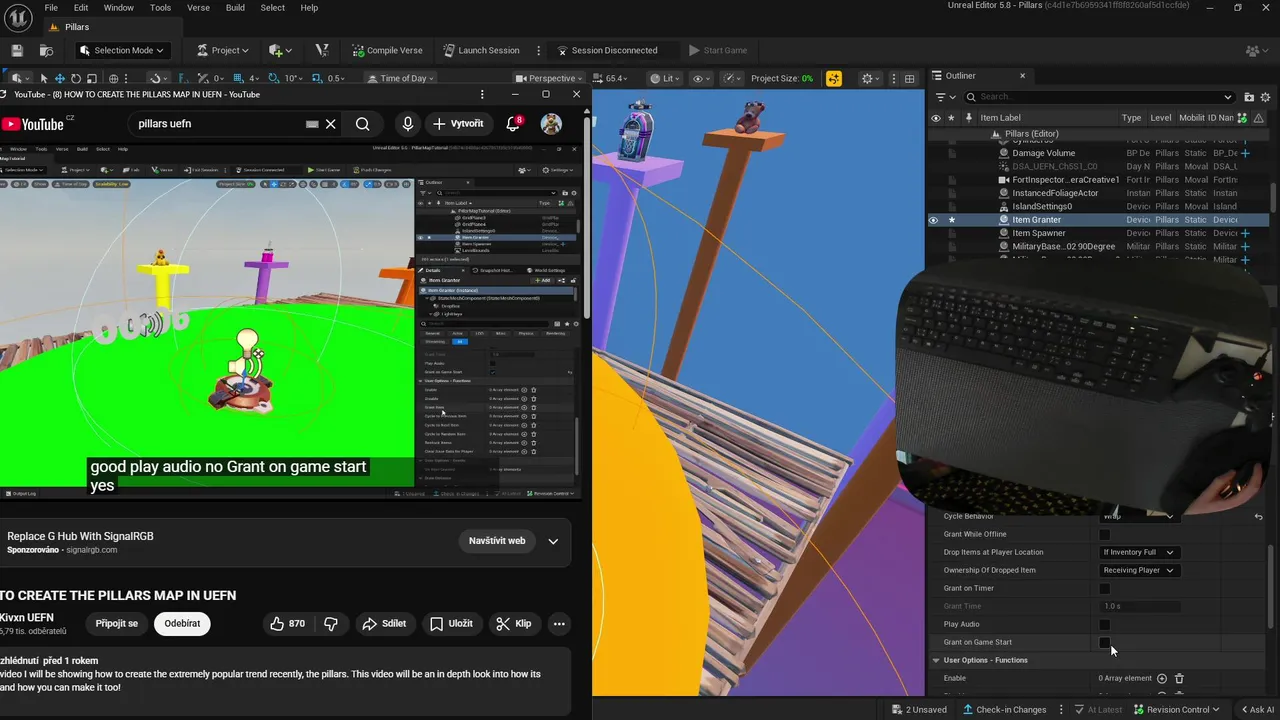
Task: Enable Grant While Offline checkbox
Action: tap(1105, 535)
